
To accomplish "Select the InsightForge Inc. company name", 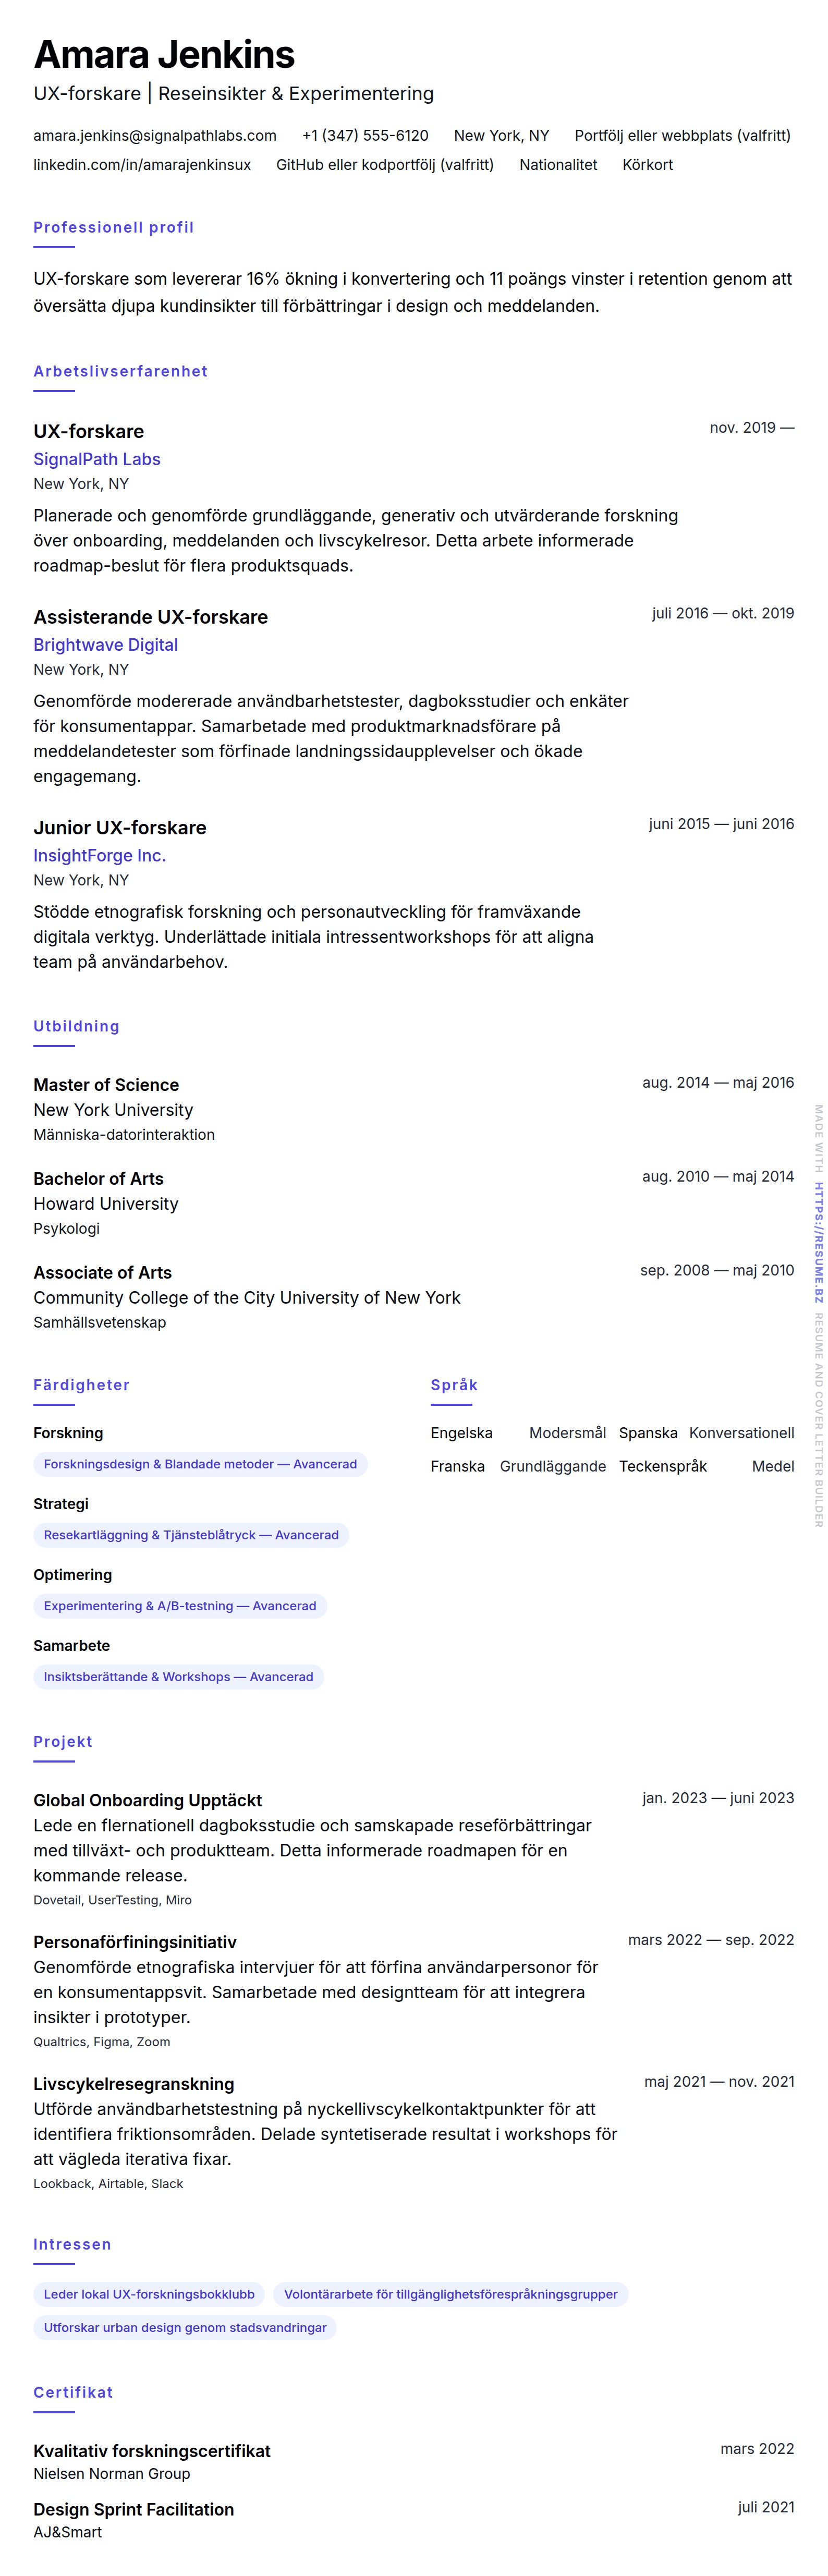I will (x=100, y=855).
